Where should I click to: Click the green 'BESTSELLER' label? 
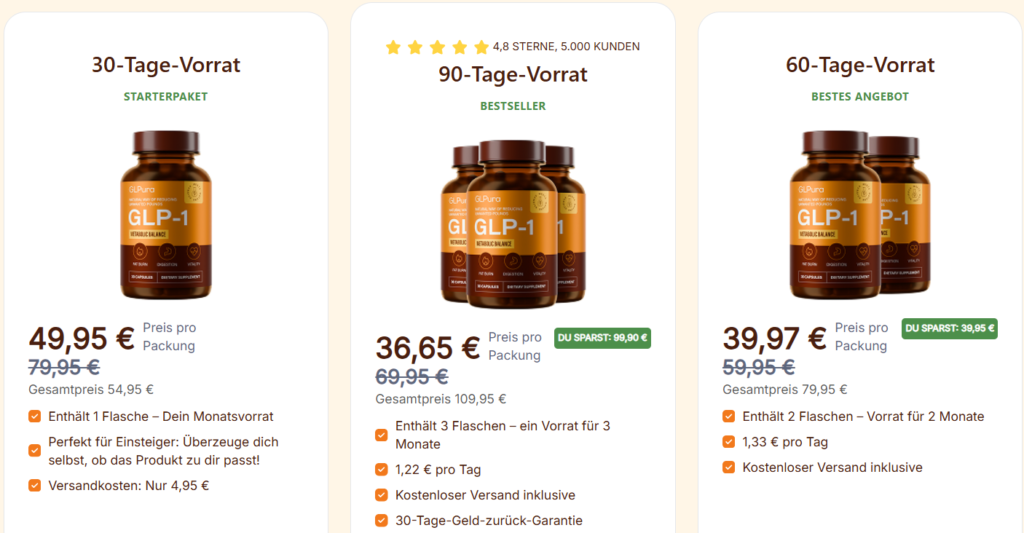tap(513, 106)
